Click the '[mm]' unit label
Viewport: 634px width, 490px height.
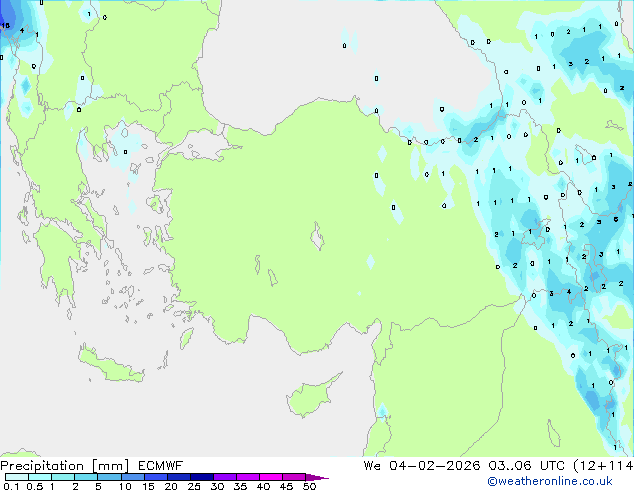(110, 466)
